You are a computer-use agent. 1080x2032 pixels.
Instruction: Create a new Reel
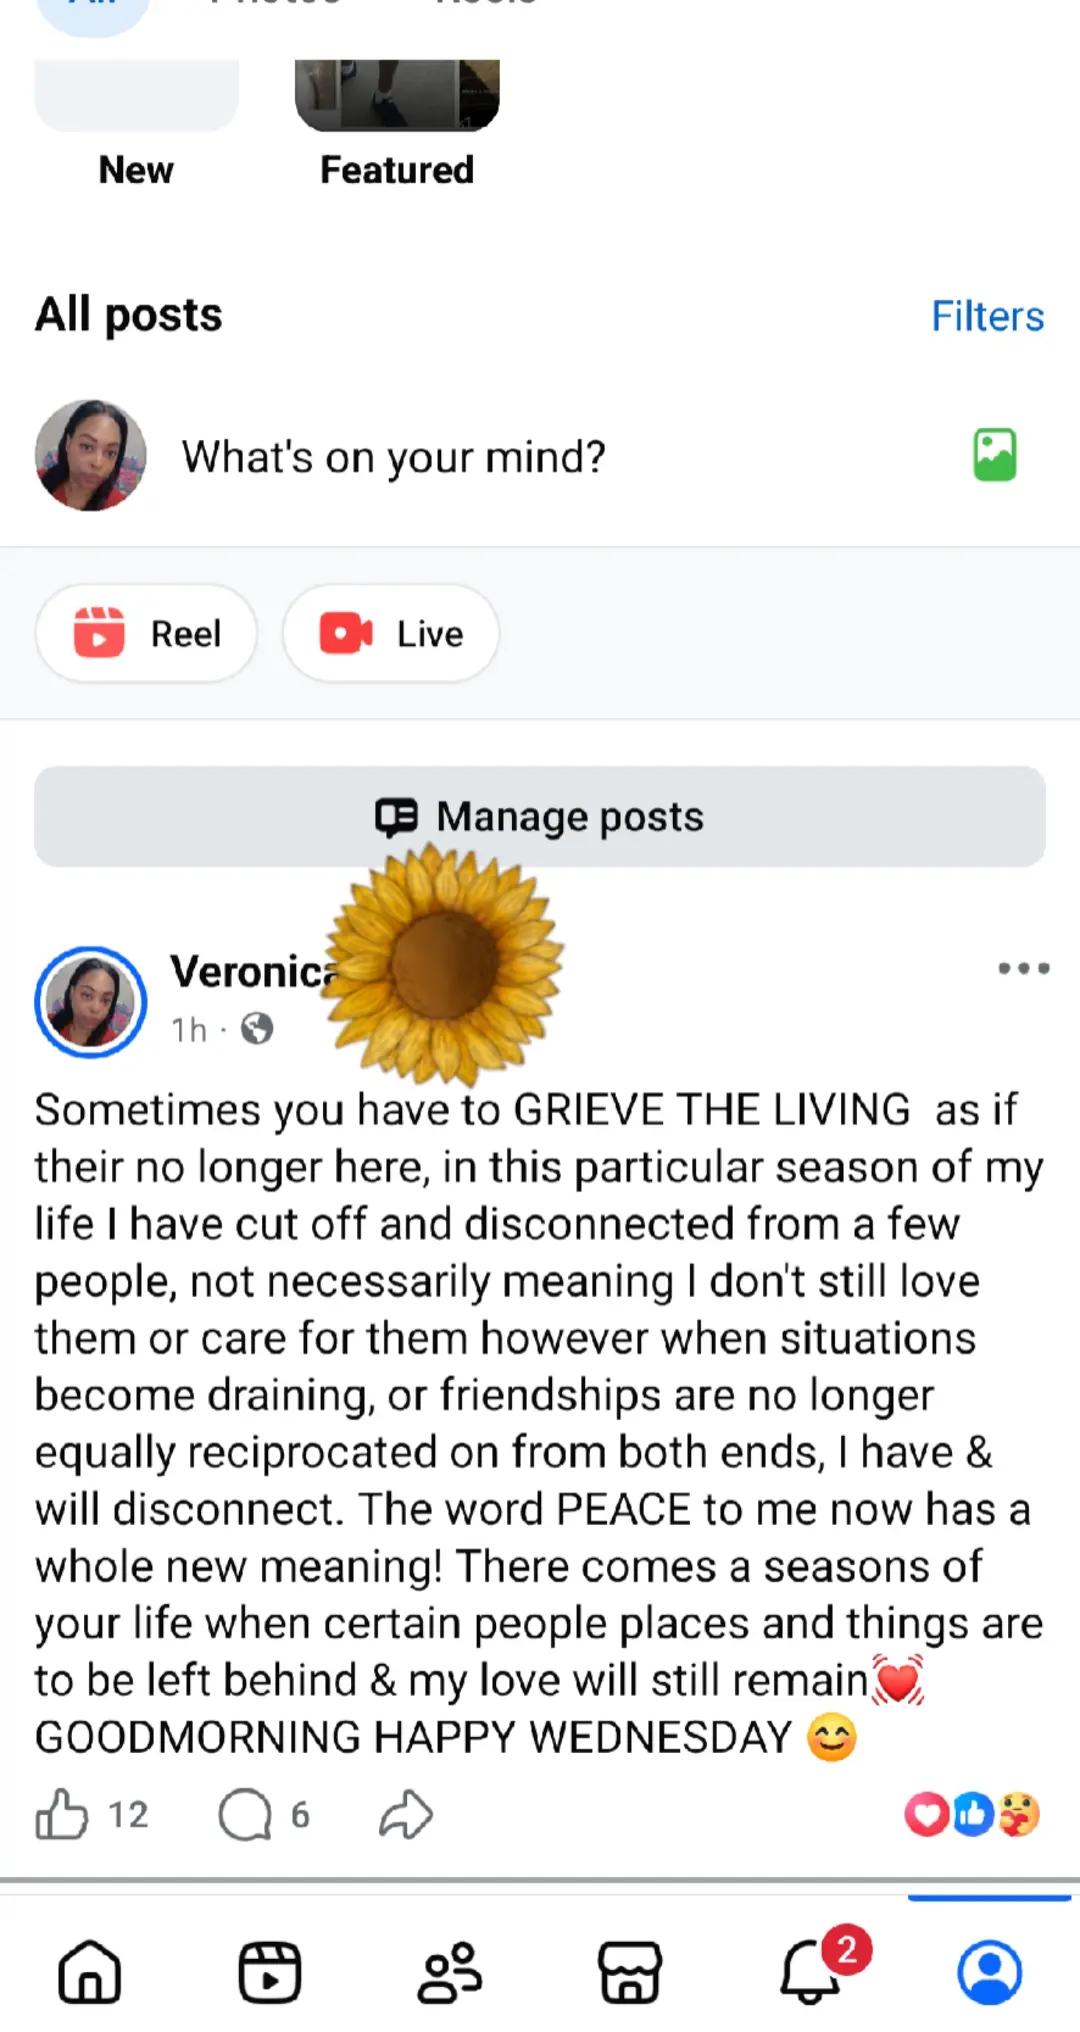coord(146,634)
